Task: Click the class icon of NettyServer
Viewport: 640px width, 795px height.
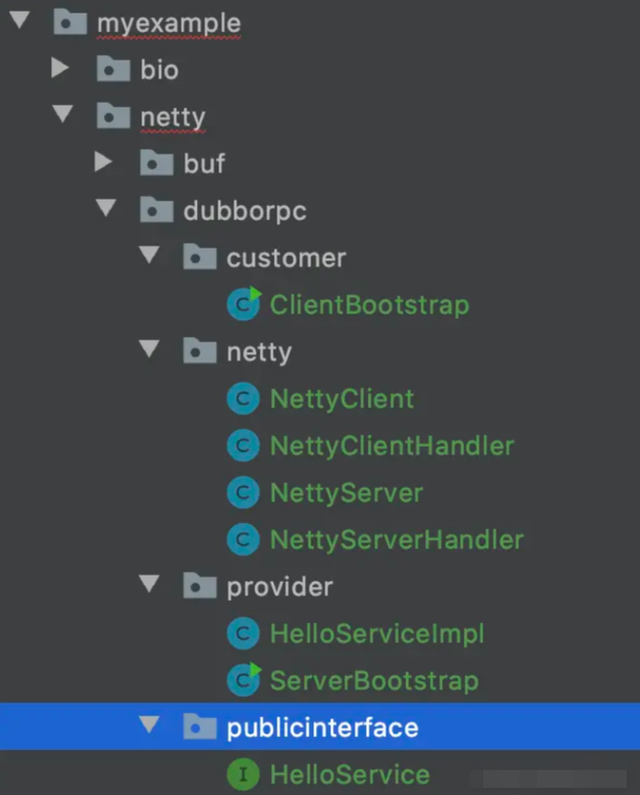Action: point(243,492)
